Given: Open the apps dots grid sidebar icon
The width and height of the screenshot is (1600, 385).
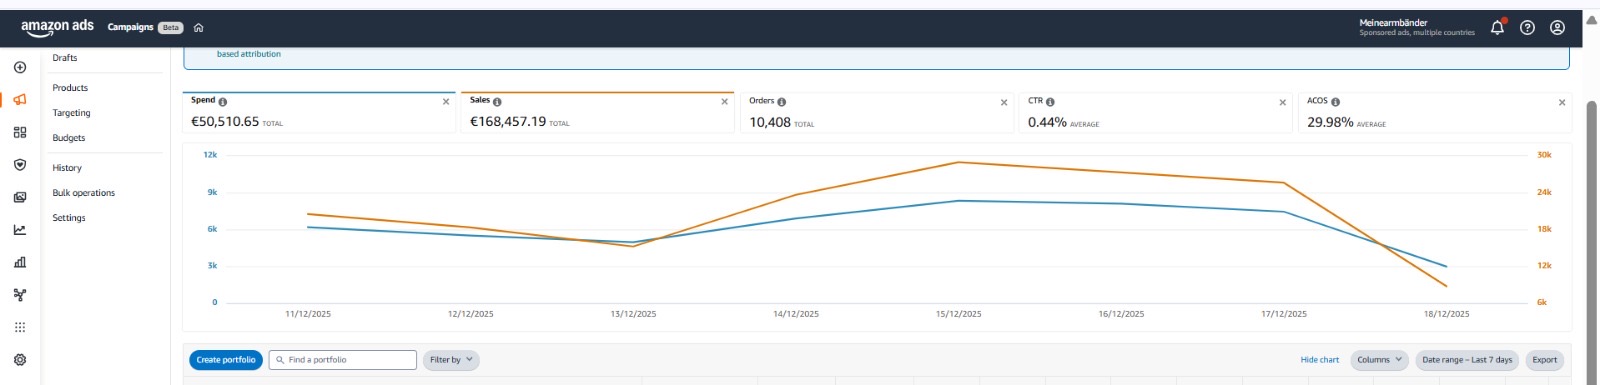Looking at the screenshot, I should [x=20, y=327].
